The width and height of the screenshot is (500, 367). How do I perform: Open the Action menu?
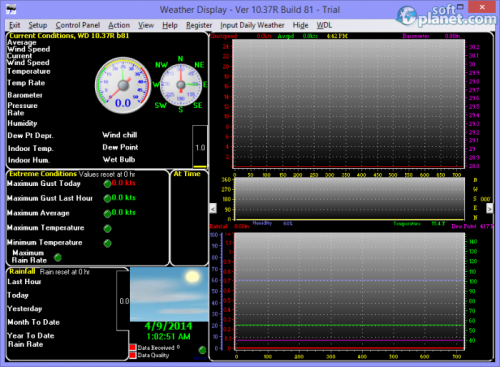click(119, 25)
